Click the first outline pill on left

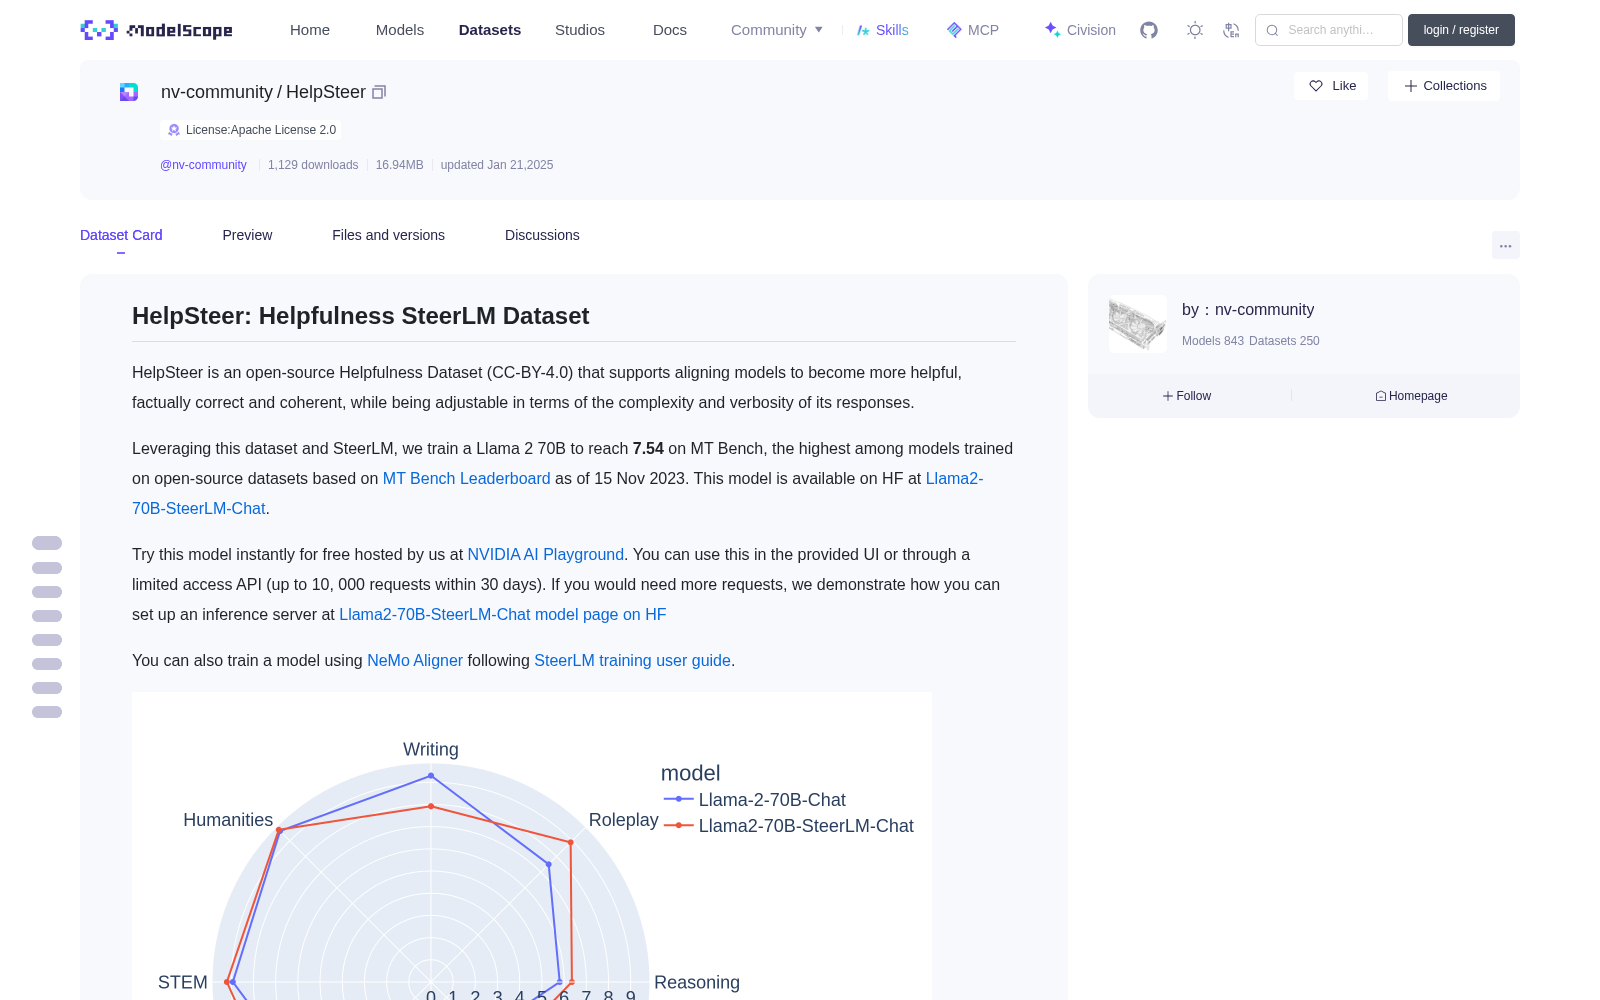click(x=47, y=543)
